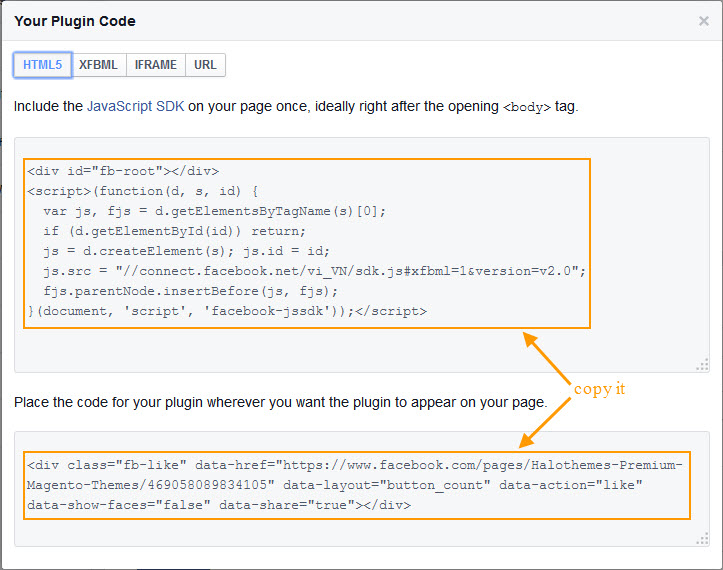Close the Your Plugin Code dialog

point(703,21)
